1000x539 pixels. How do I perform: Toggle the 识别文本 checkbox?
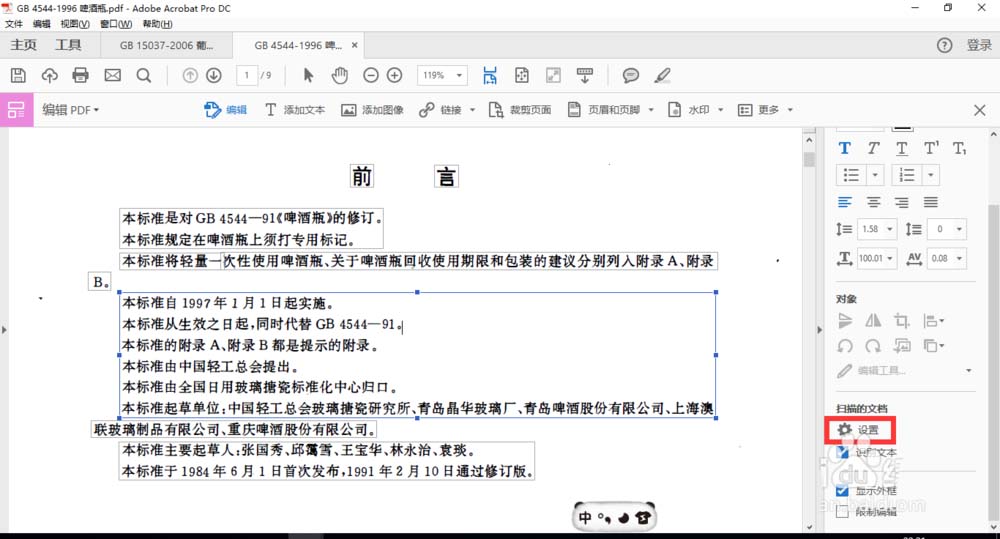843,453
